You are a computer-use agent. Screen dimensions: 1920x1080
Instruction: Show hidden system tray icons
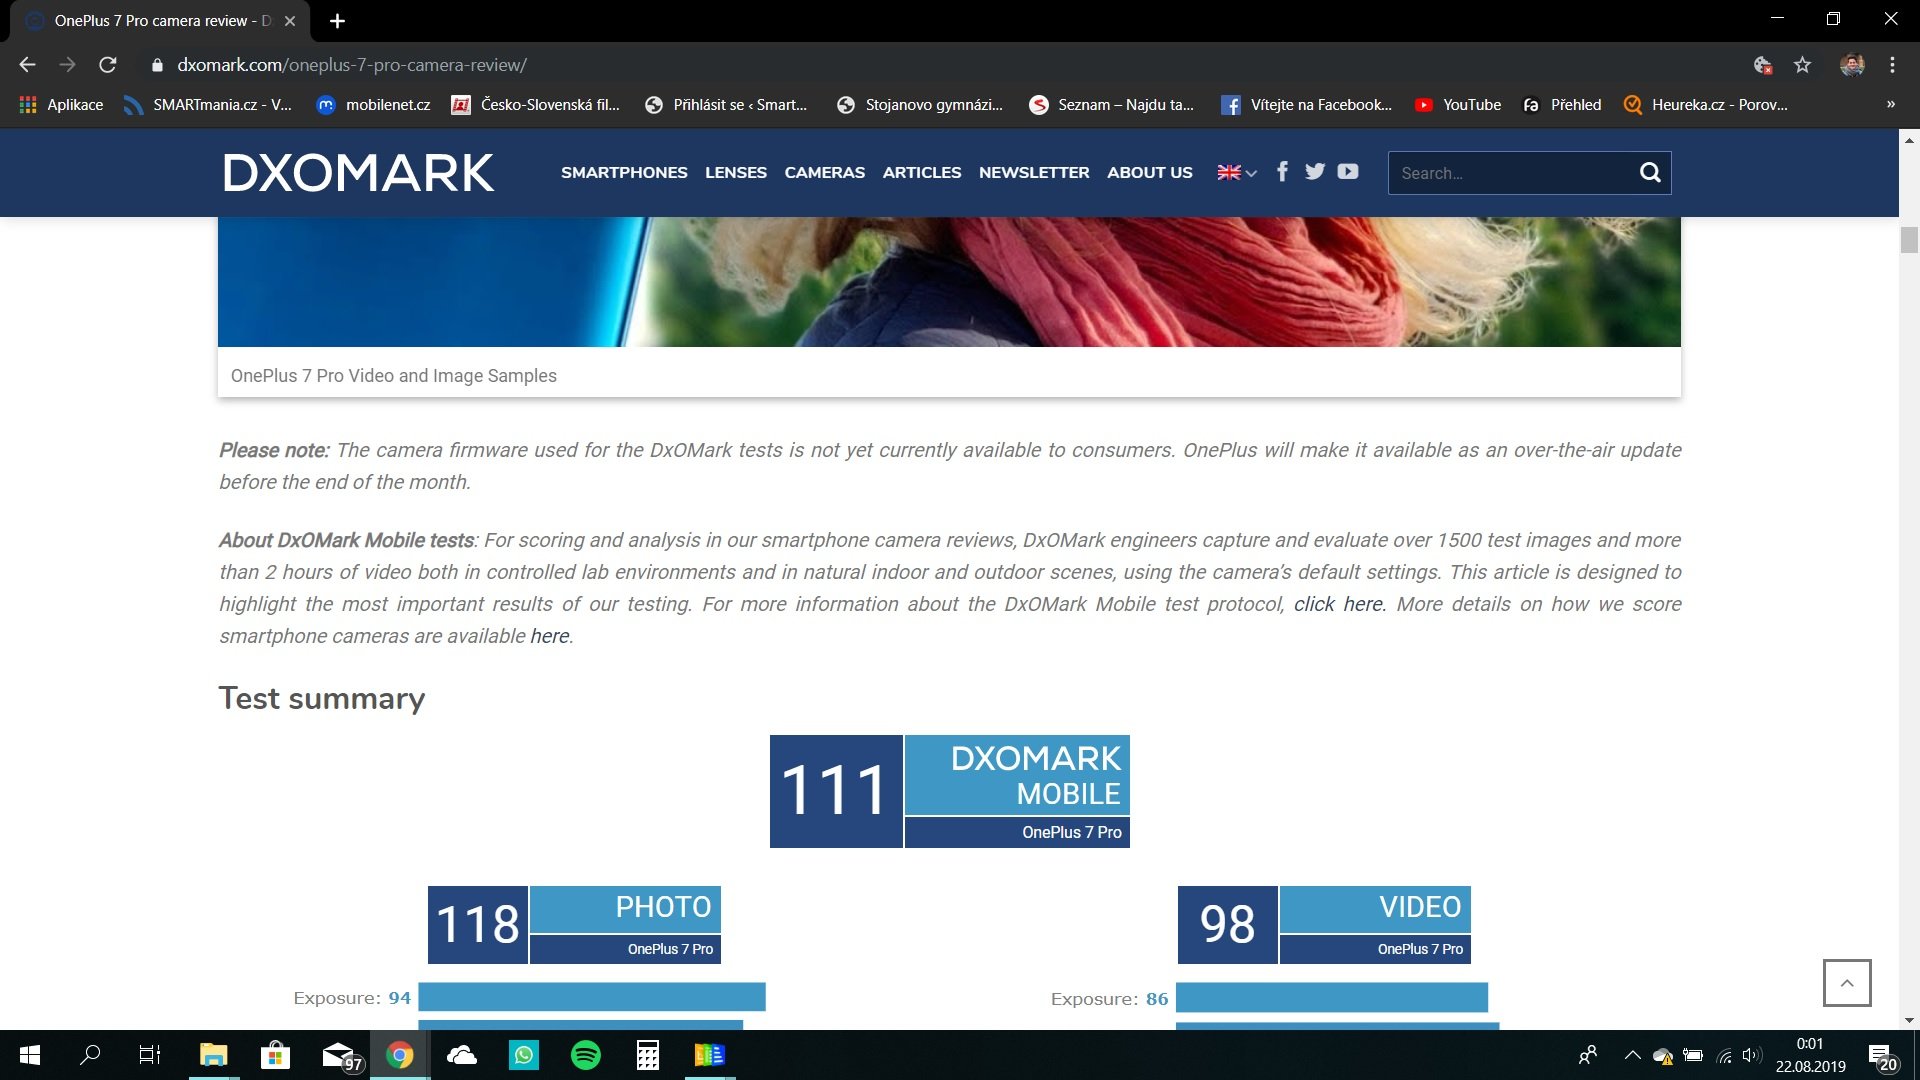[x=1632, y=1055]
